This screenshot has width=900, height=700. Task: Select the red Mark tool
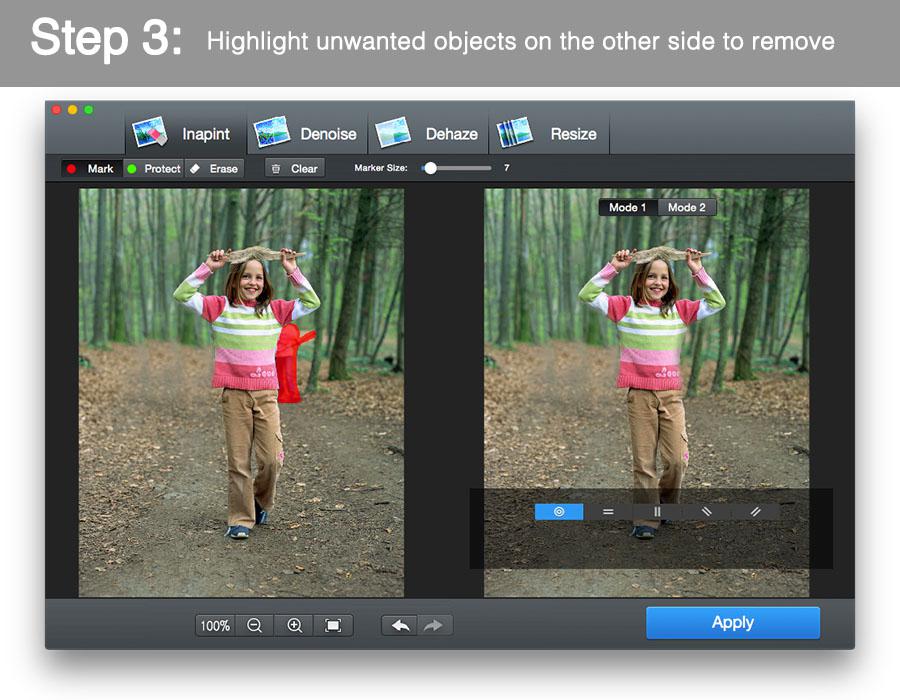(x=91, y=169)
